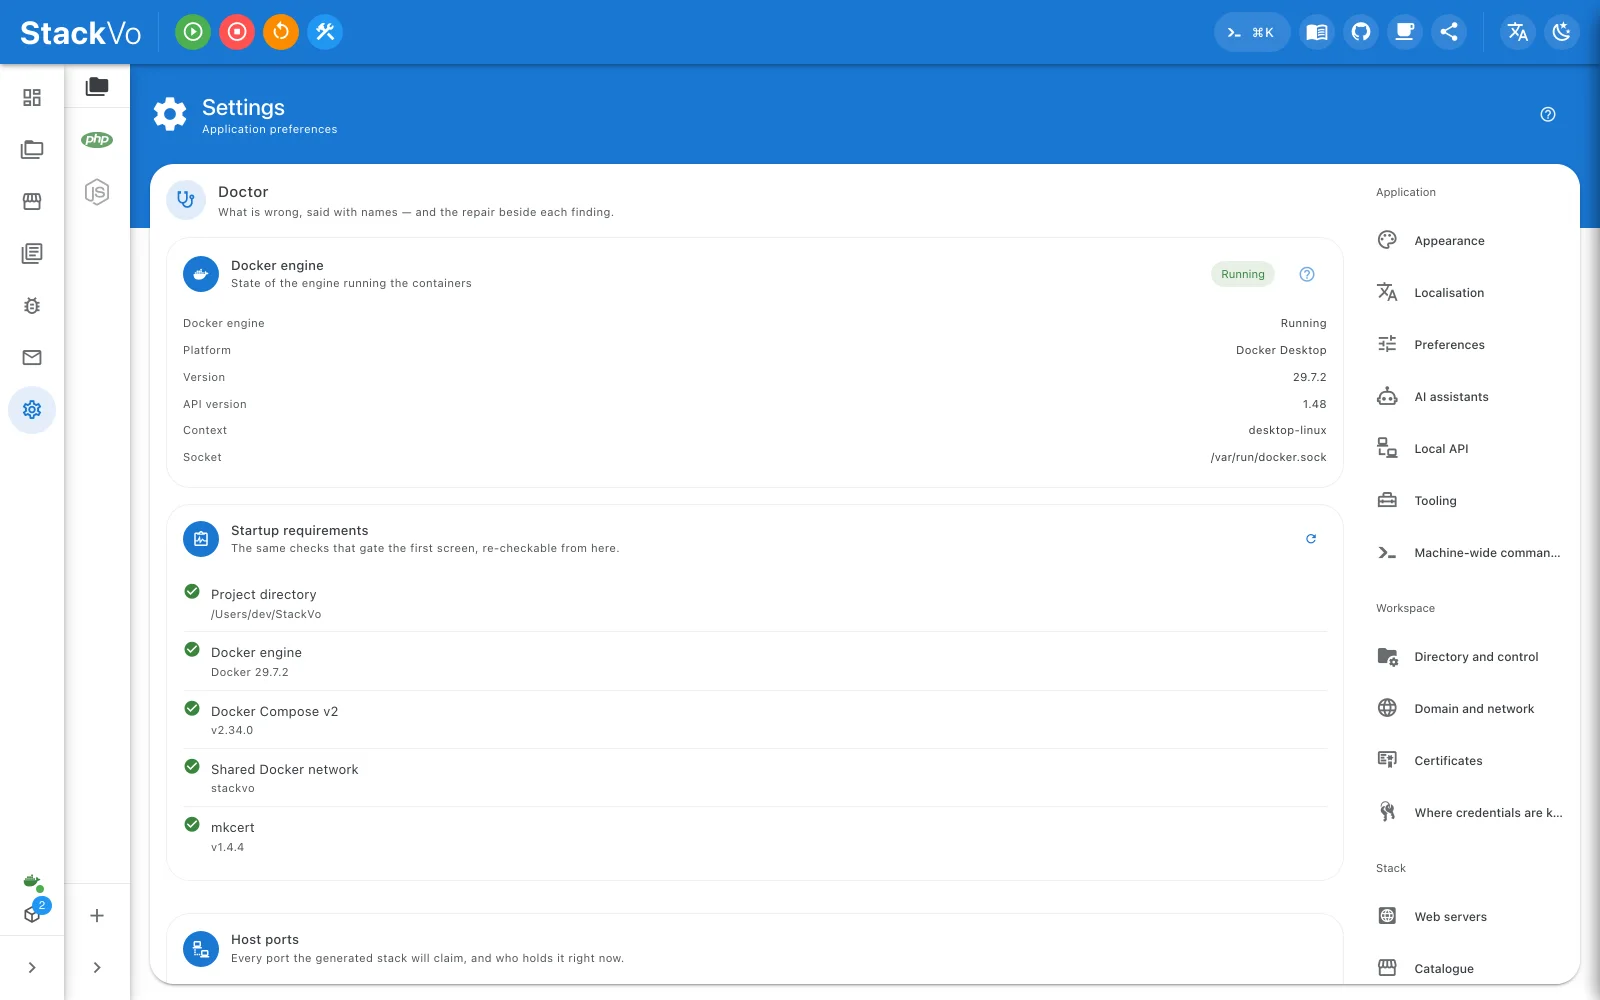Toggle dark mode moon icon
This screenshot has height=1000, width=1600.
(x=1561, y=32)
